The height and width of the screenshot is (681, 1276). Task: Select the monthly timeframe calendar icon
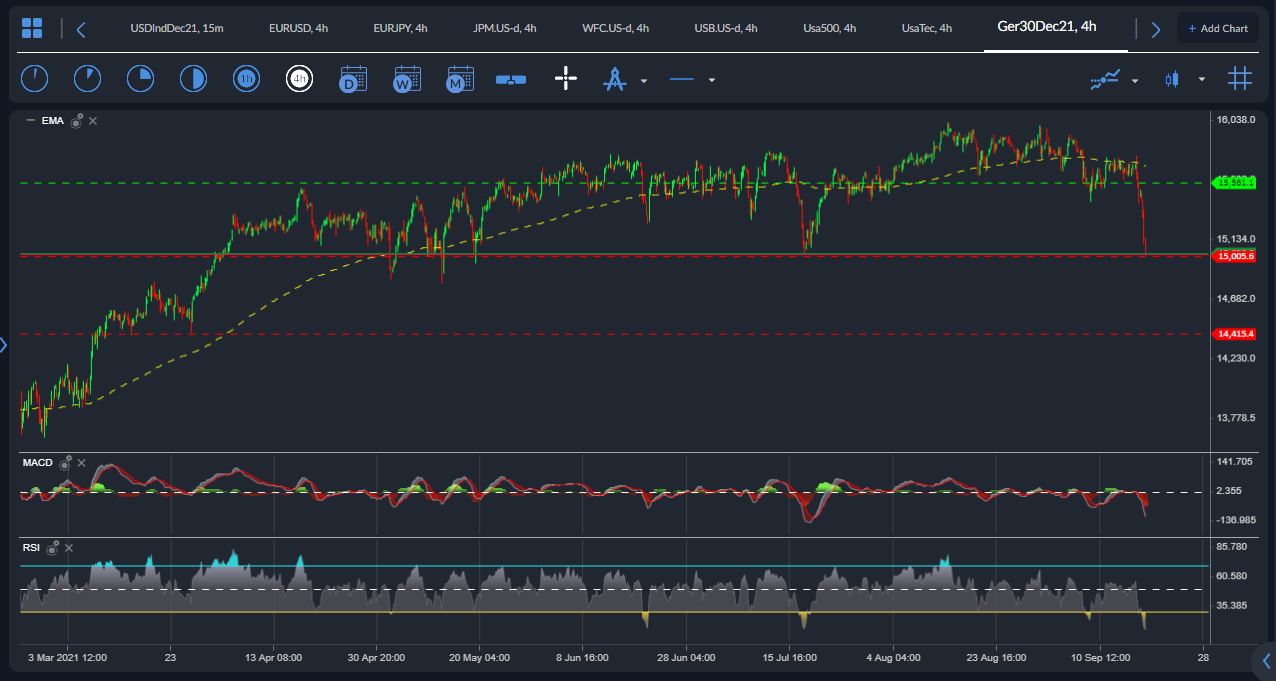459,79
